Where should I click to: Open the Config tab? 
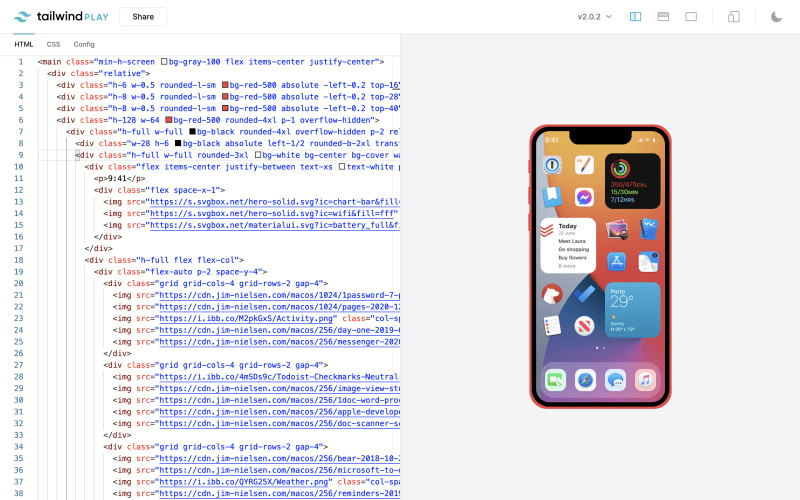(84, 44)
